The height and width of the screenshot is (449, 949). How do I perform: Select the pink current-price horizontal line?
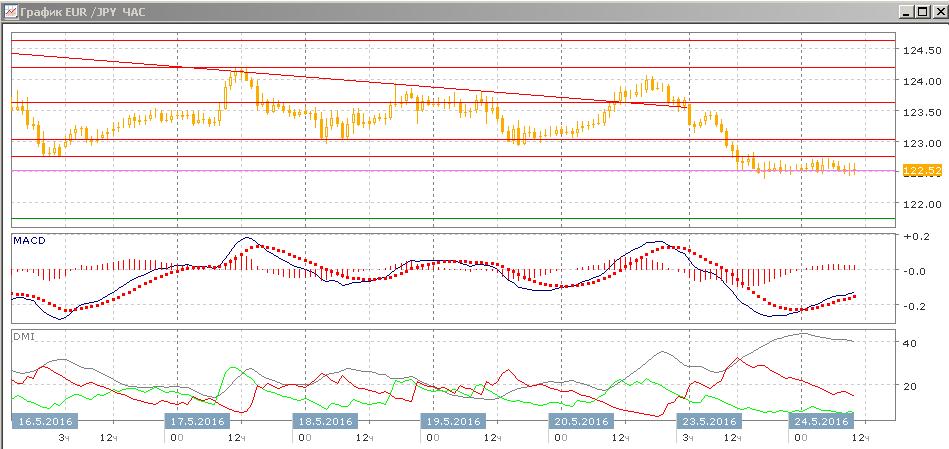point(453,171)
